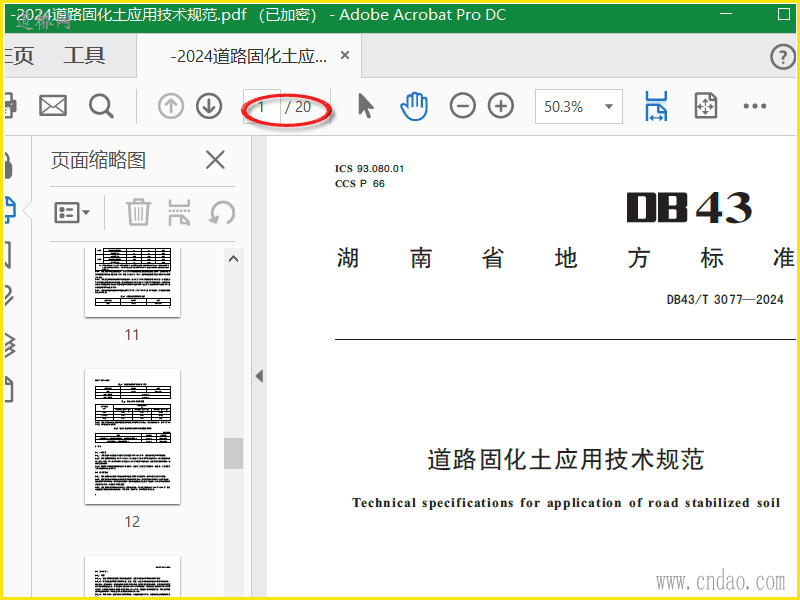Delete selected page trash icon

tap(138, 212)
